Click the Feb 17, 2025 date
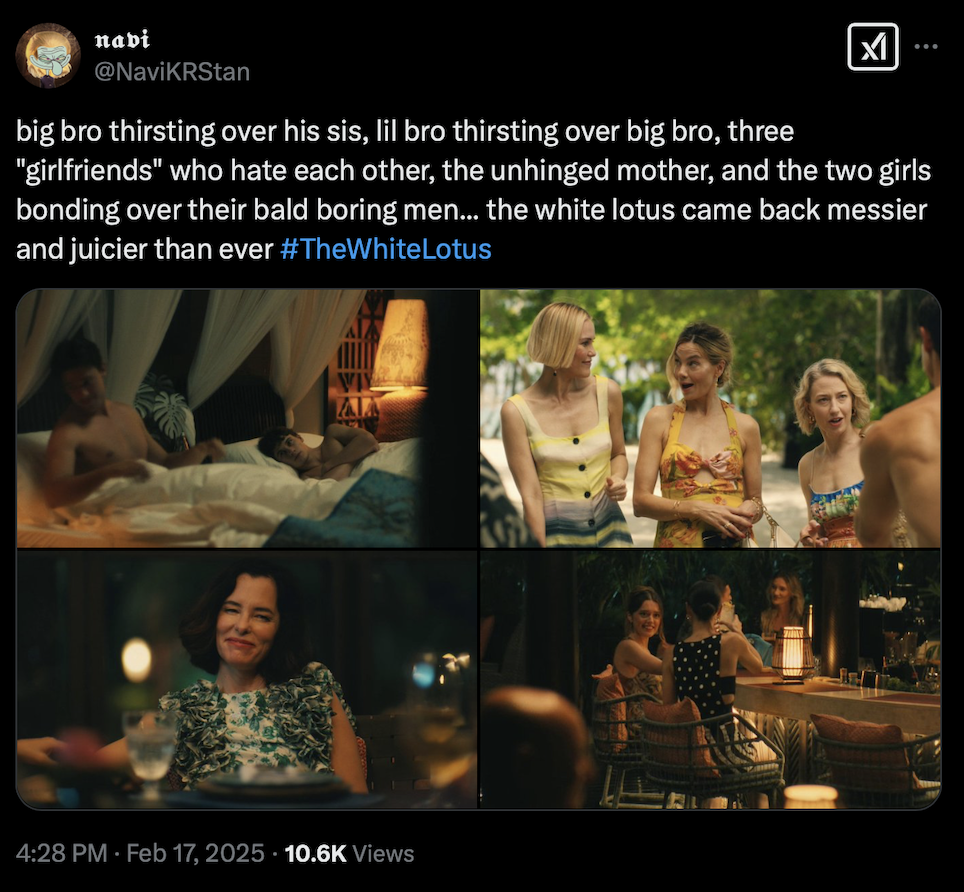The image size is (964, 892). [196, 853]
